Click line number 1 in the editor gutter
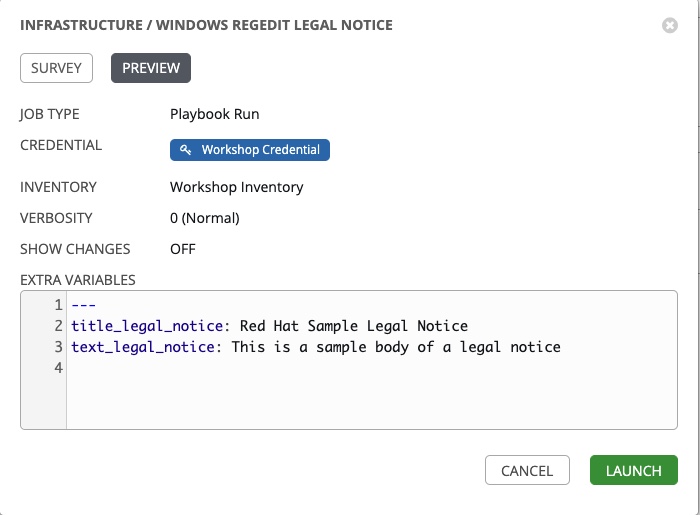 (59, 305)
